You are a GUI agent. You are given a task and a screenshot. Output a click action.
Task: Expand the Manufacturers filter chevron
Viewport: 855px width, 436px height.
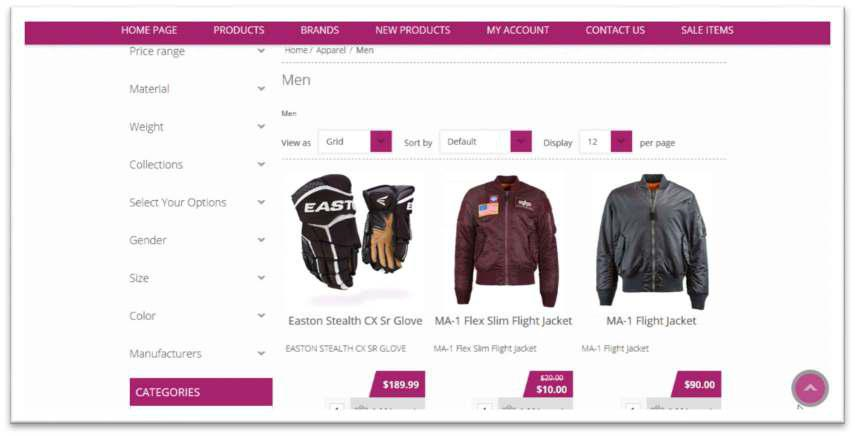tap(261, 353)
